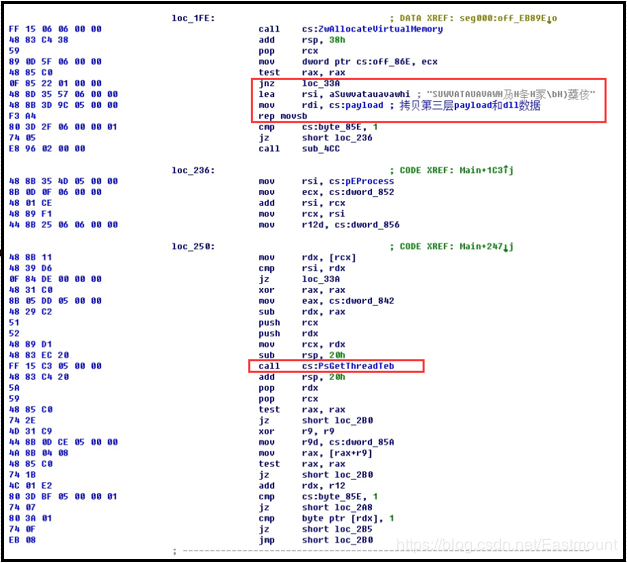Click the 'rdx, [rcx]' operand
The width and height of the screenshot is (627, 563).
(329, 258)
